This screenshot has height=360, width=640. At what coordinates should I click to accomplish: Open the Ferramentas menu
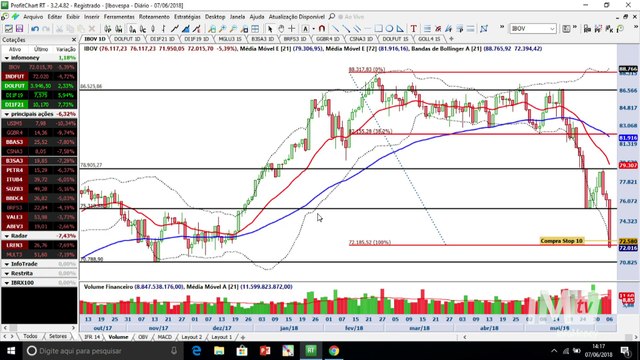(119, 17)
